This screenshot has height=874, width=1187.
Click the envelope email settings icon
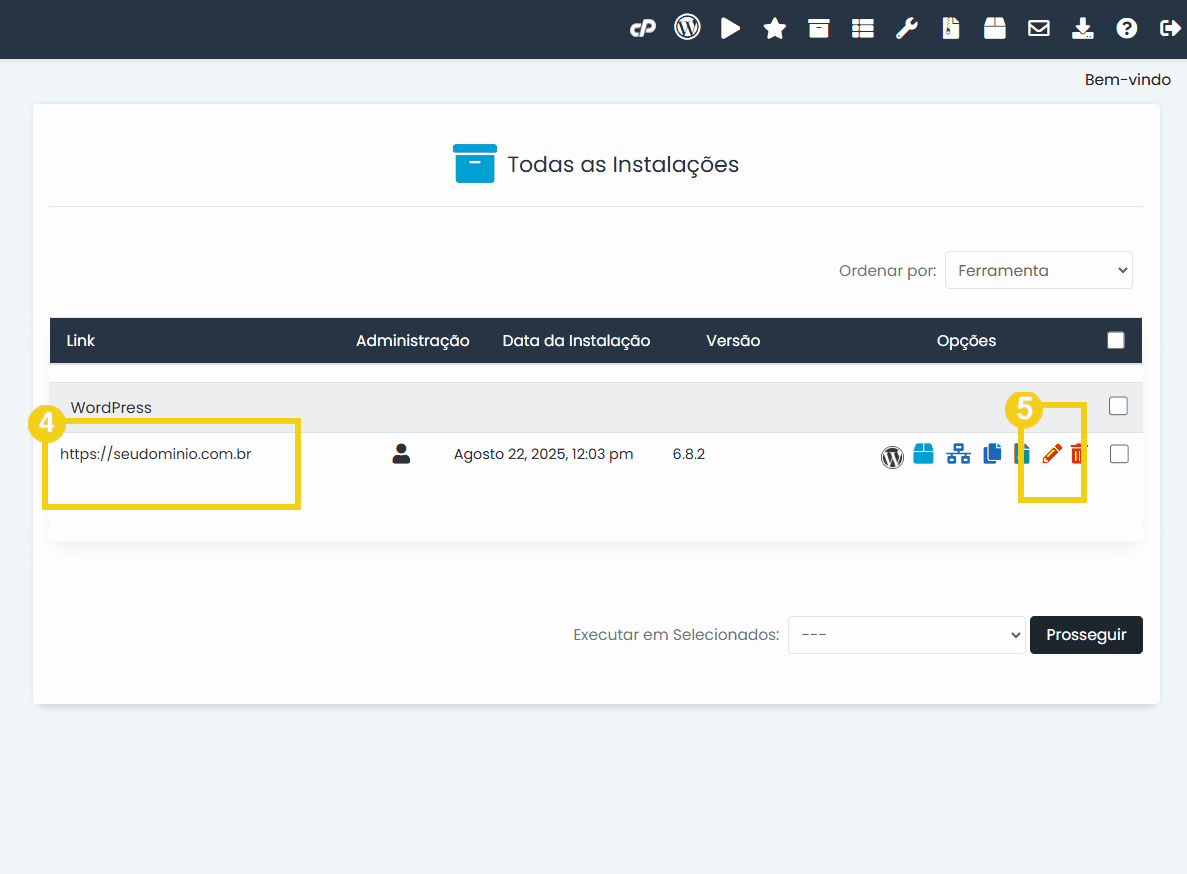tap(1039, 29)
